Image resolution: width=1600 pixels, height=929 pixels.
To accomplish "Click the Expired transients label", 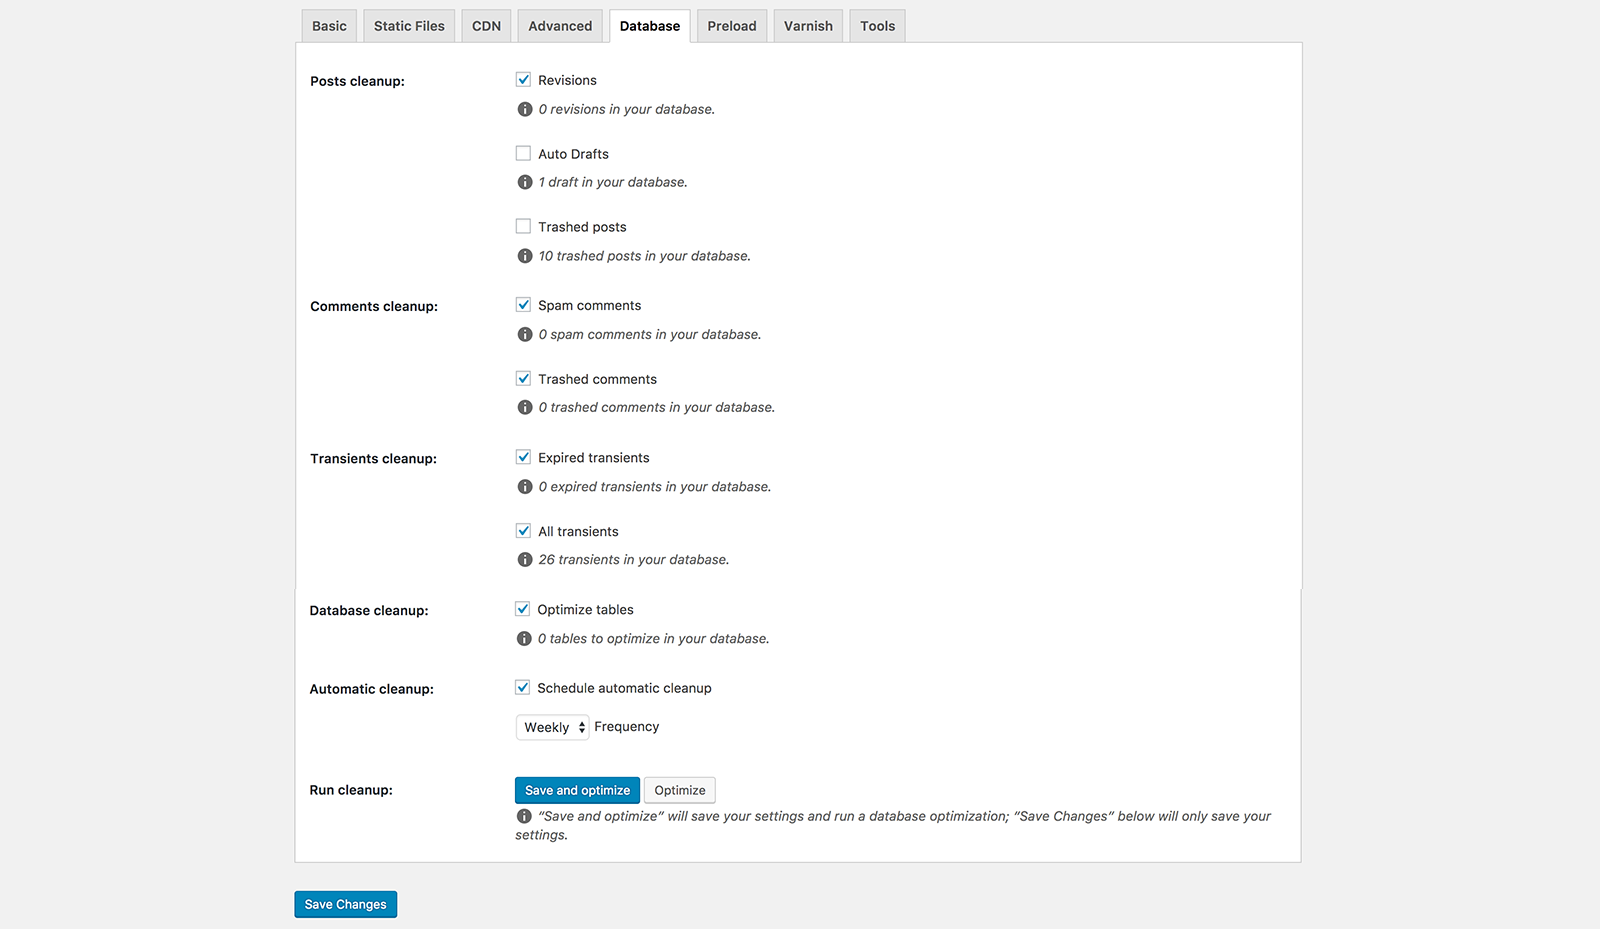I will pos(594,458).
